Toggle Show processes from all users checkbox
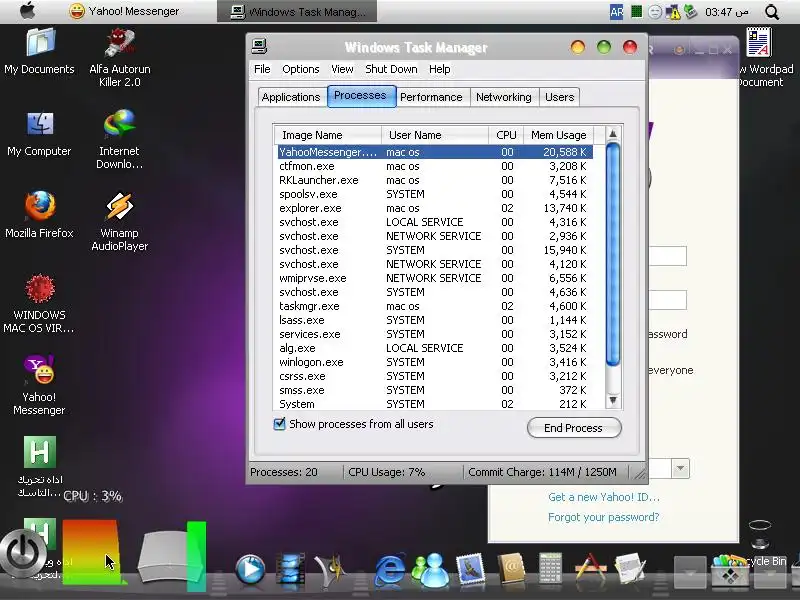Viewport: 800px width, 600px height. pos(280,424)
